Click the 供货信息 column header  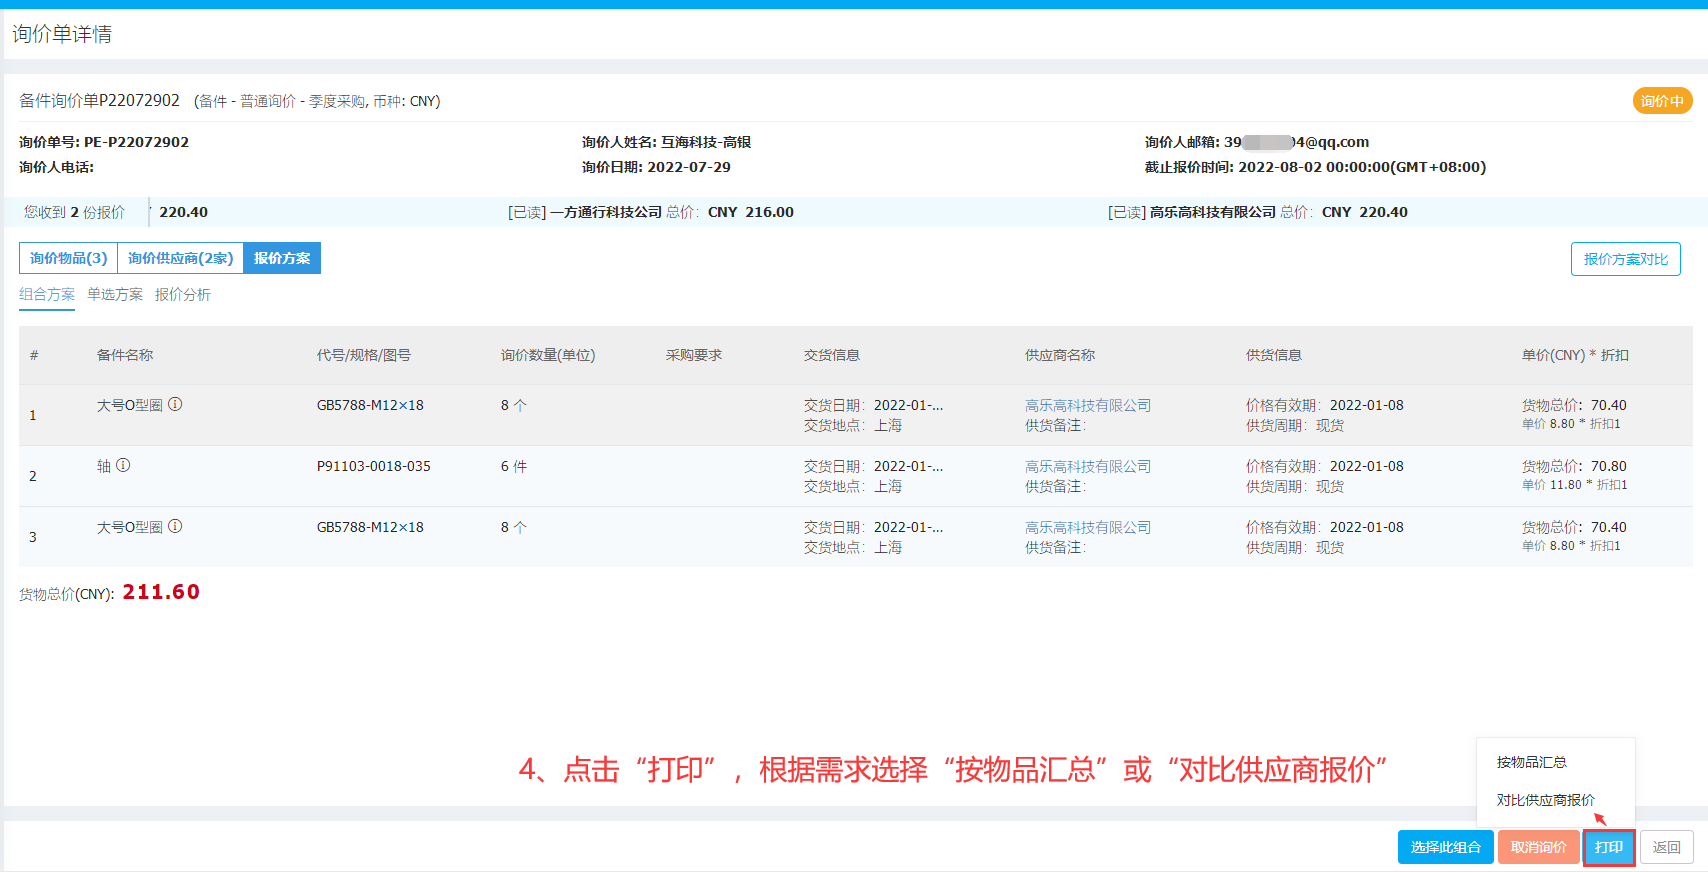click(1274, 355)
